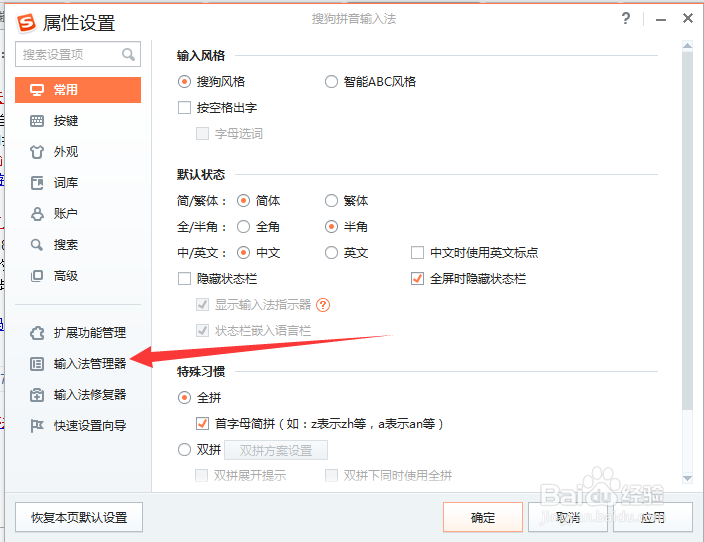
Task: Click the shirt icon beside 外观
Action: (37, 152)
